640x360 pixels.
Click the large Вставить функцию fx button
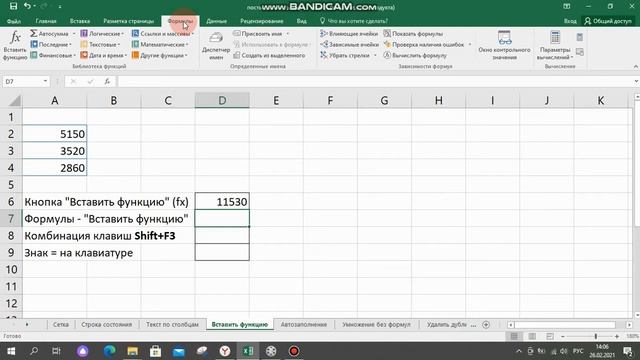(15, 46)
